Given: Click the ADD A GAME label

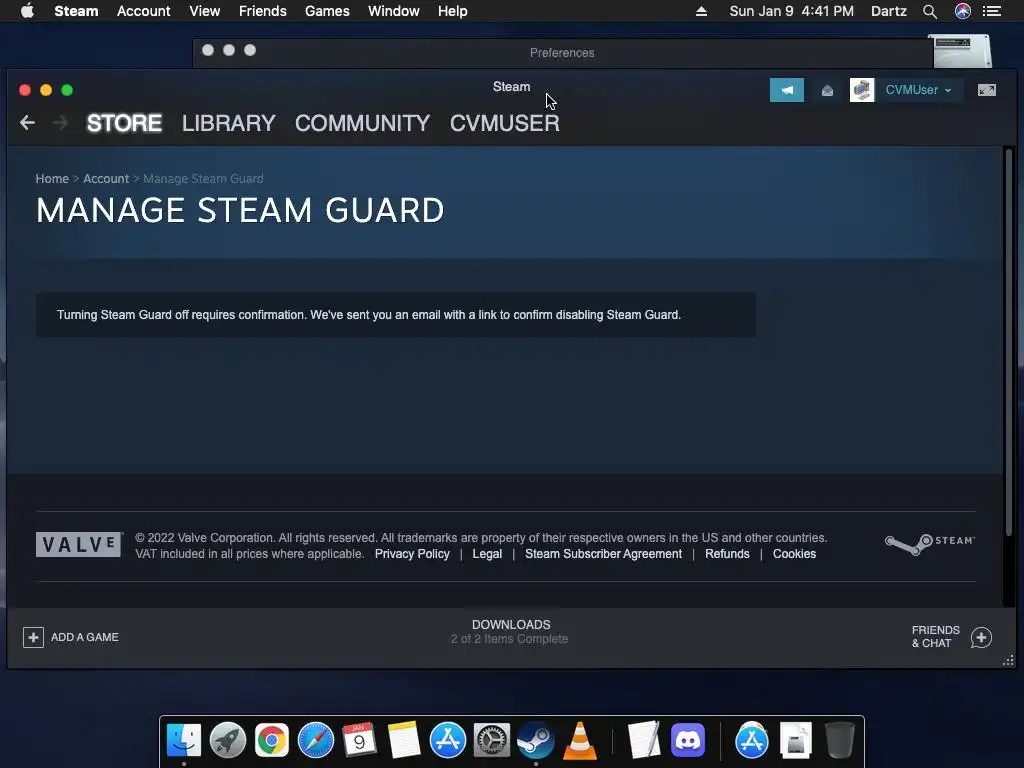Looking at the screenshot, I should 85,637.
